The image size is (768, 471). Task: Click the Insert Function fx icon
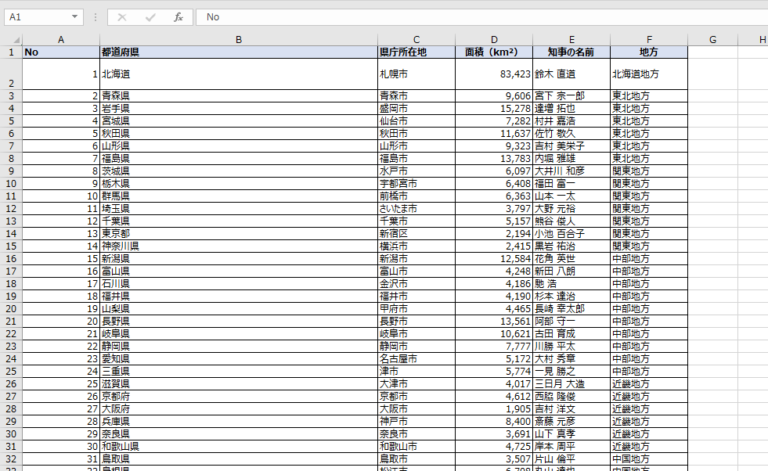coord(178,17)
